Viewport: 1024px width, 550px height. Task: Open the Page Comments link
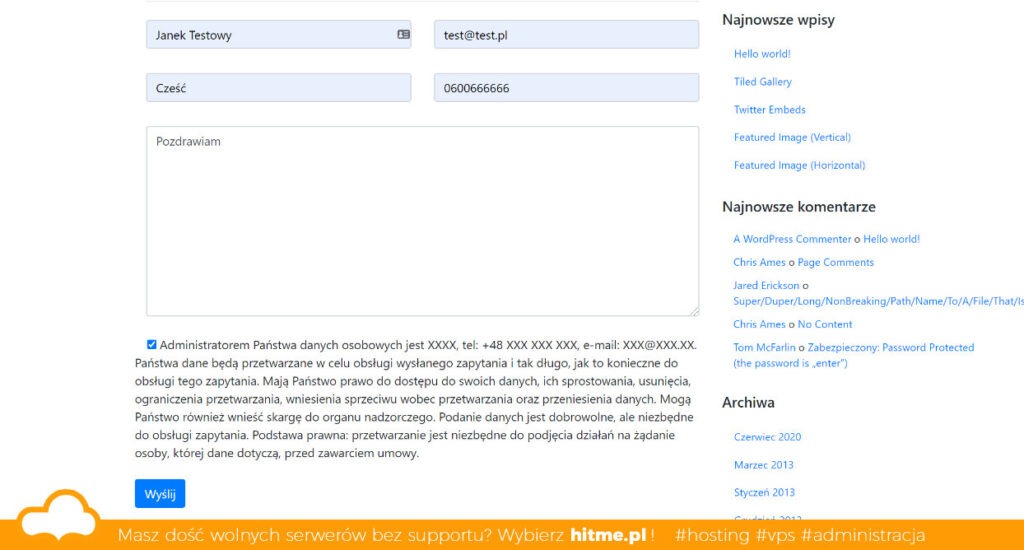pyautogui.click(x=835, y=263)
